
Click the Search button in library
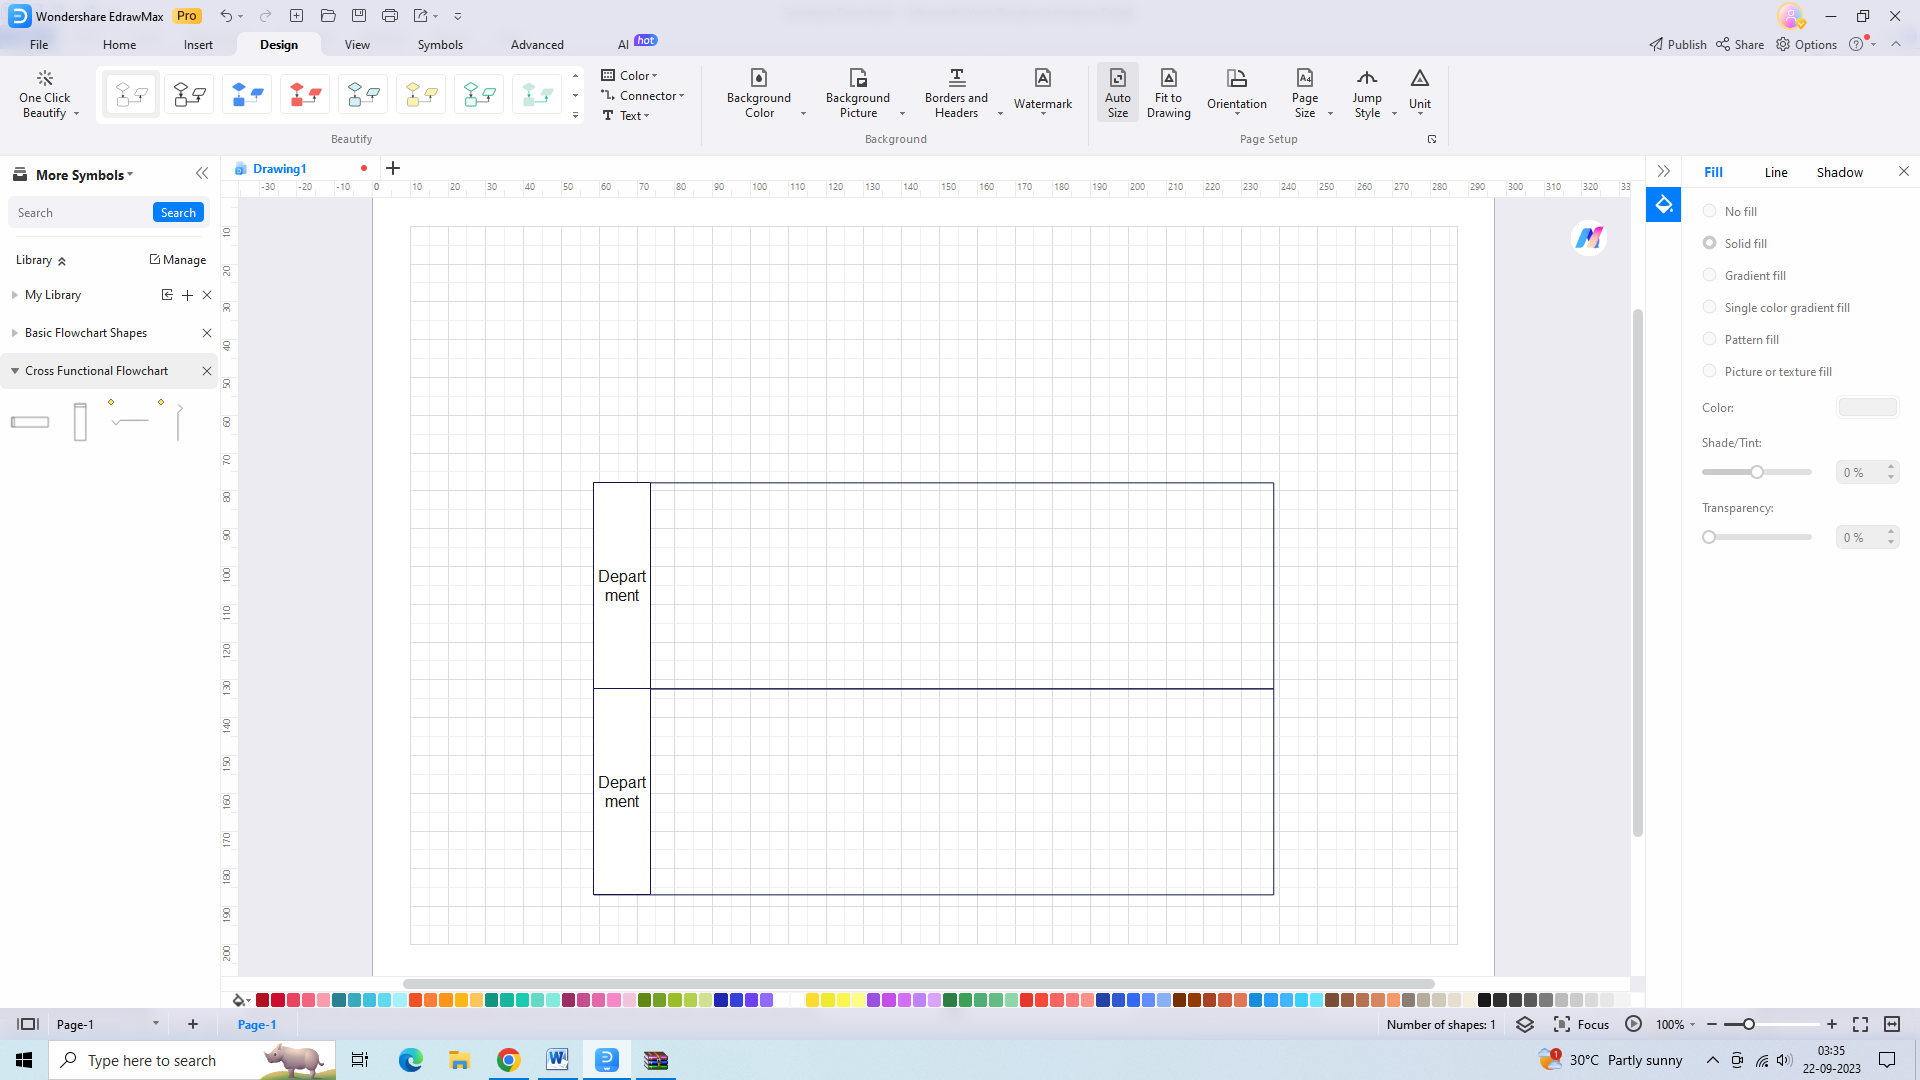pos(178,212)
